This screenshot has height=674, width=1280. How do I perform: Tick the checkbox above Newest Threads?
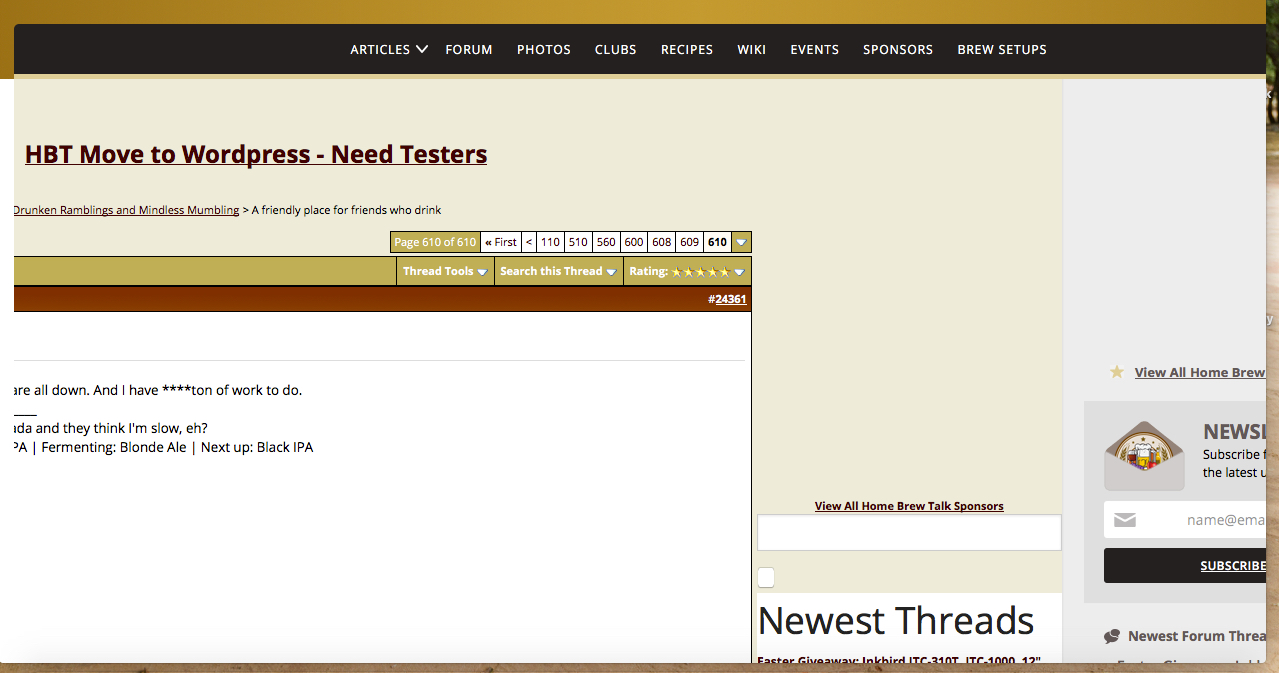pyautogui.click(x=766, y=577)
